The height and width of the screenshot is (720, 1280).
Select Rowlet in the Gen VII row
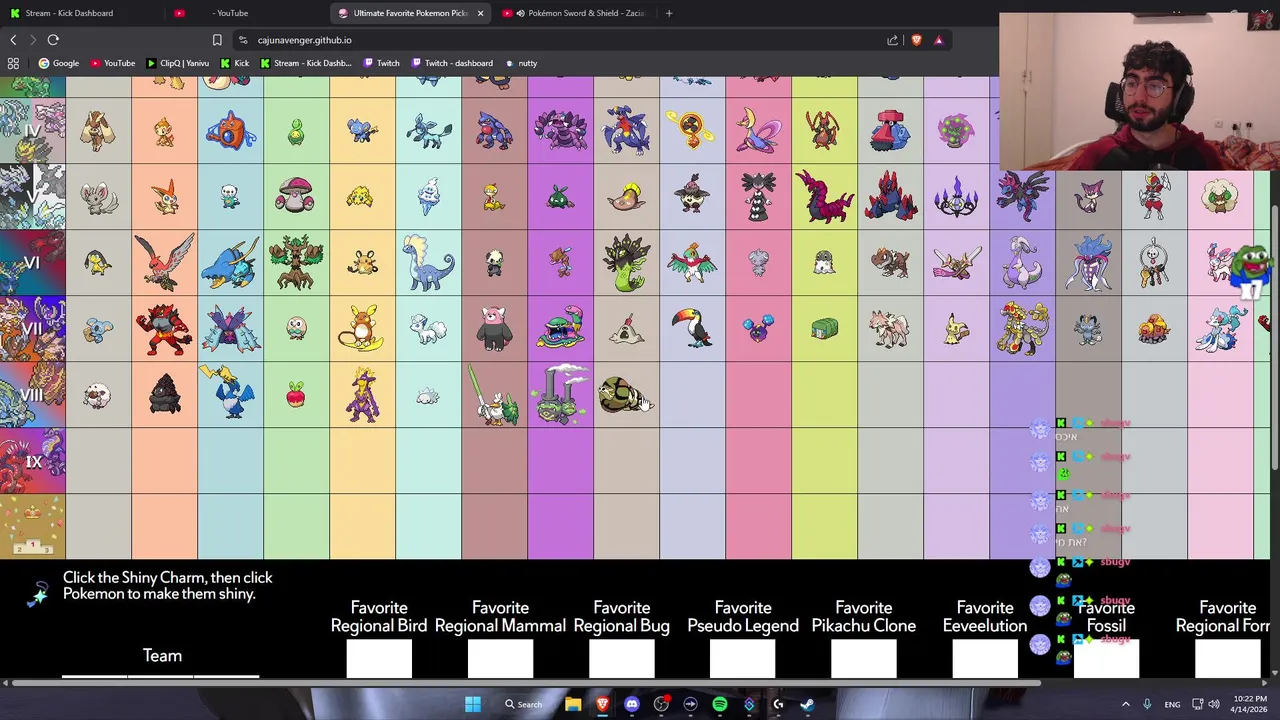(x=296, y=329)
